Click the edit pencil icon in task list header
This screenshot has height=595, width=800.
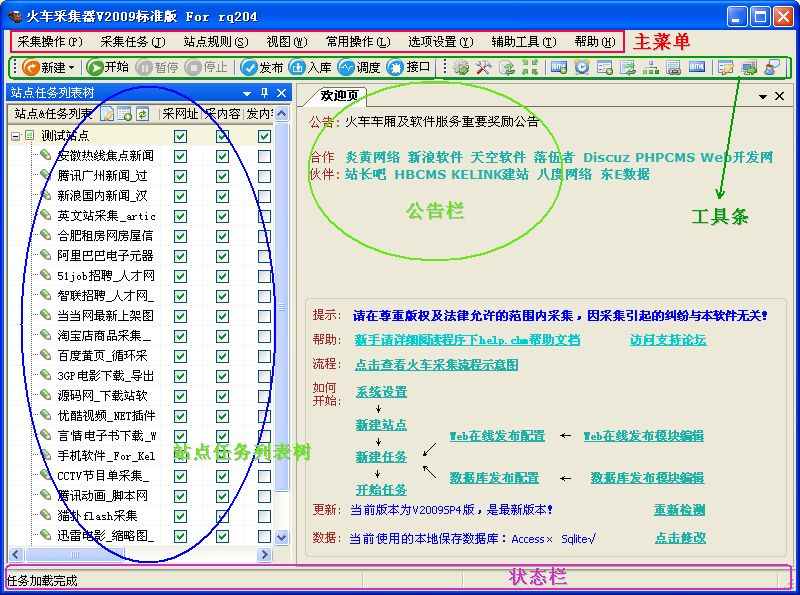[108, 114]
